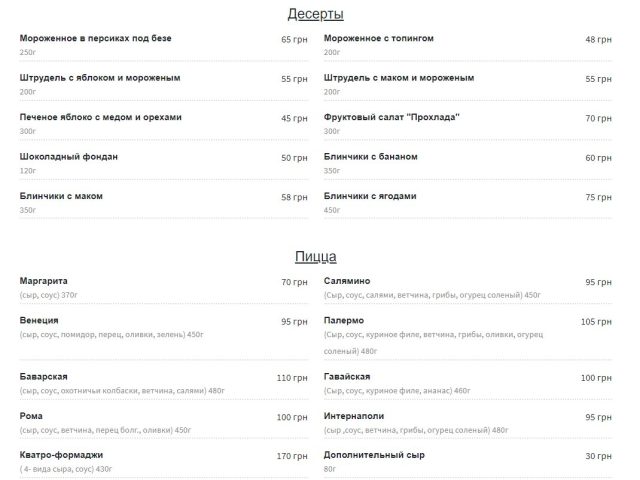640x480 pixels.
Task: Select Фруктовый салат "Прохлада" item
Action: (391, 118)
